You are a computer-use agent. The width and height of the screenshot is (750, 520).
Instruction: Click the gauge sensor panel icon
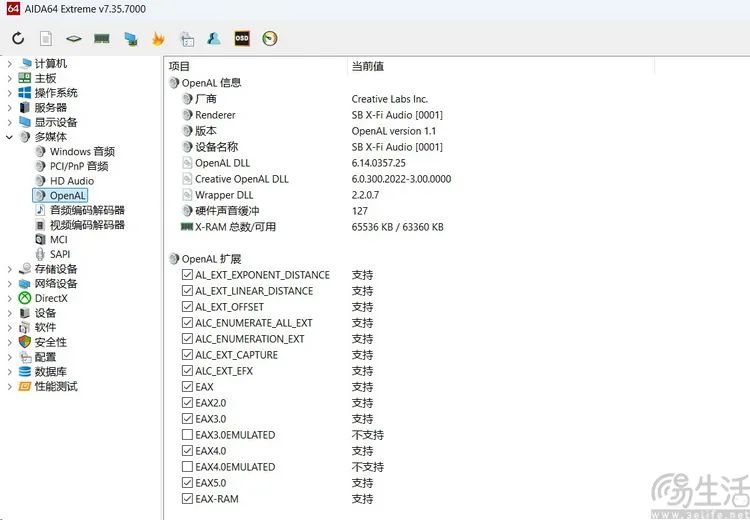(270, 39)
